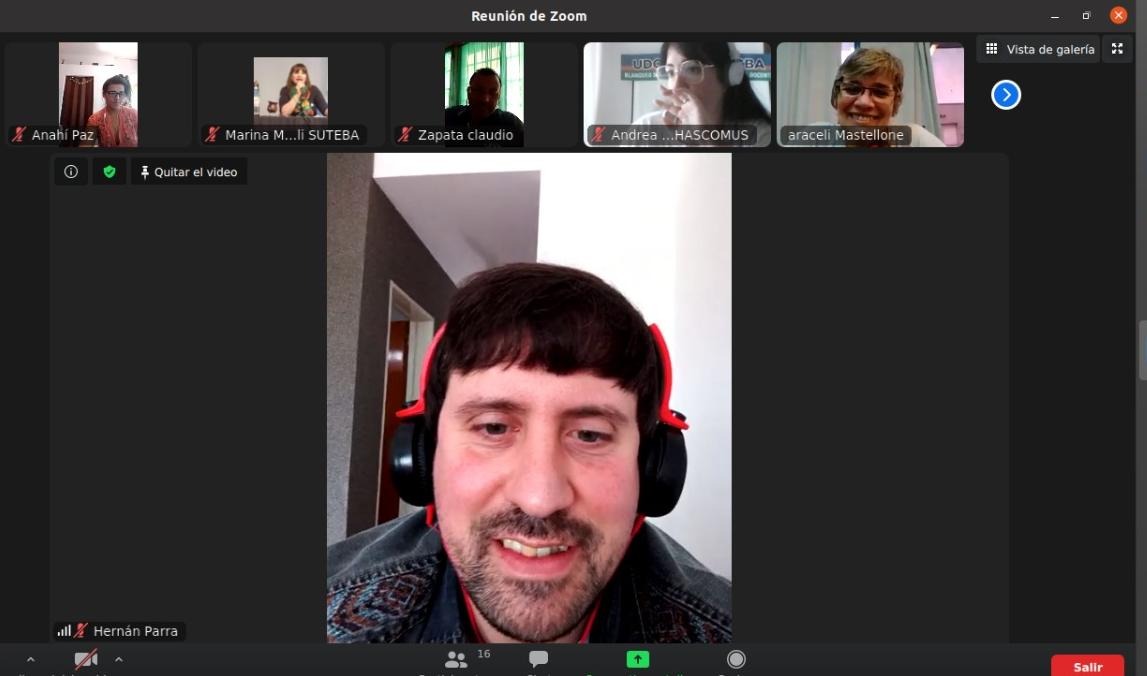Viewport: 1147px width, 676px height.
Task: Select Zapata claudio video thumbnail
Action: pos(484,94)
